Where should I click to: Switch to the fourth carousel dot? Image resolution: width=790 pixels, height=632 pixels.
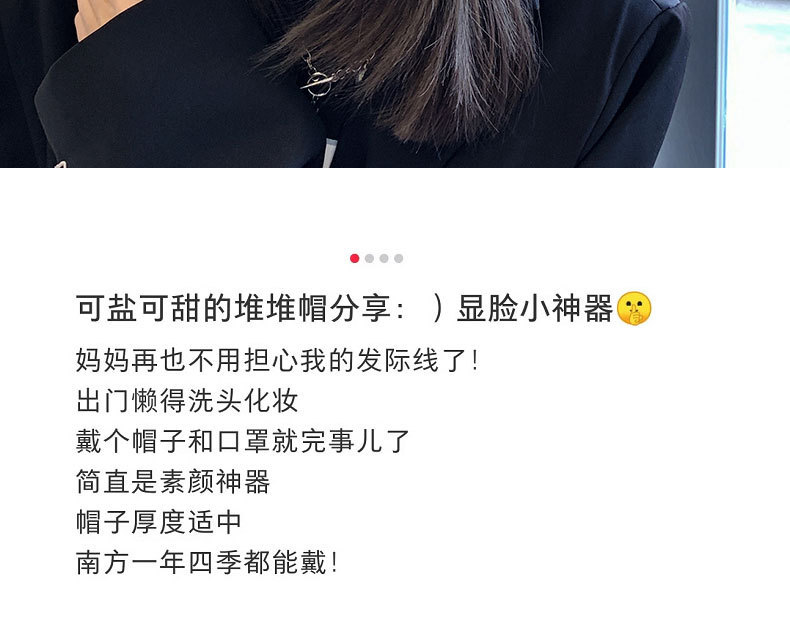pos(399,259)
